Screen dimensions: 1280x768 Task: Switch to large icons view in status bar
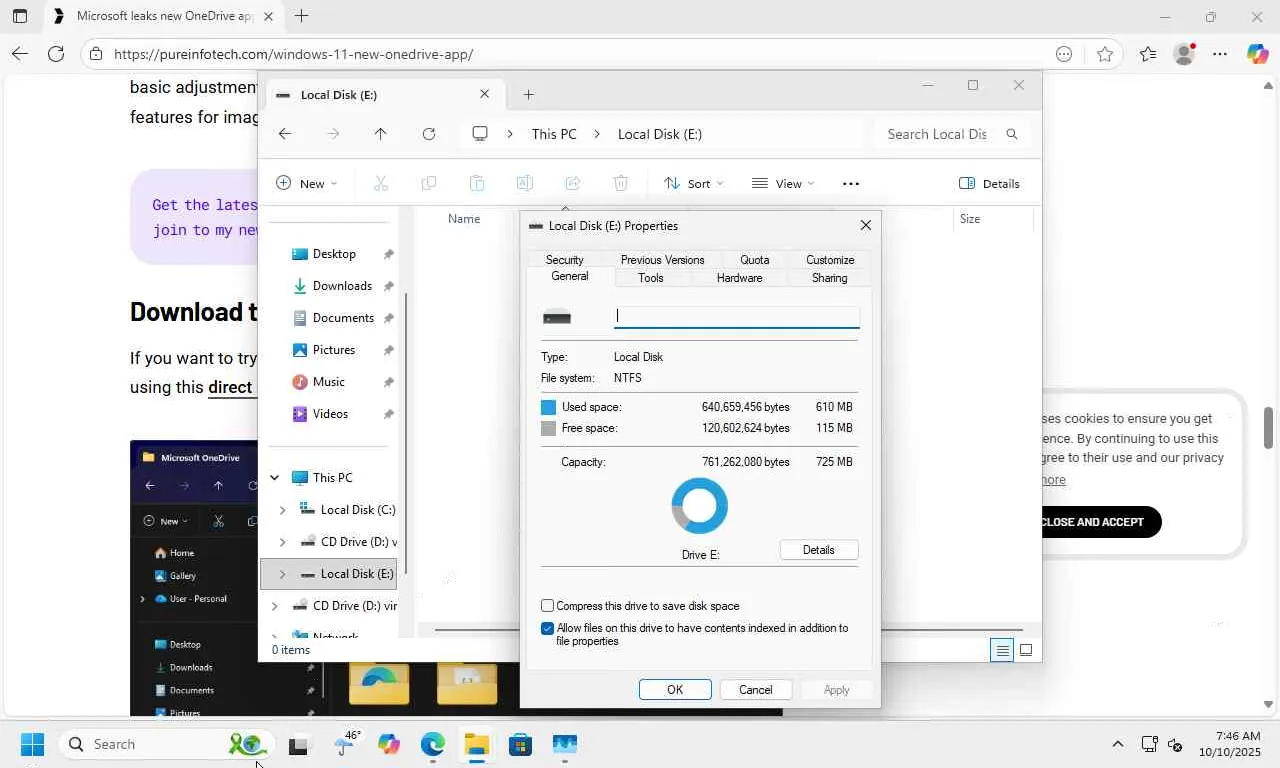pyautogui.click(x=1026, y=650)
